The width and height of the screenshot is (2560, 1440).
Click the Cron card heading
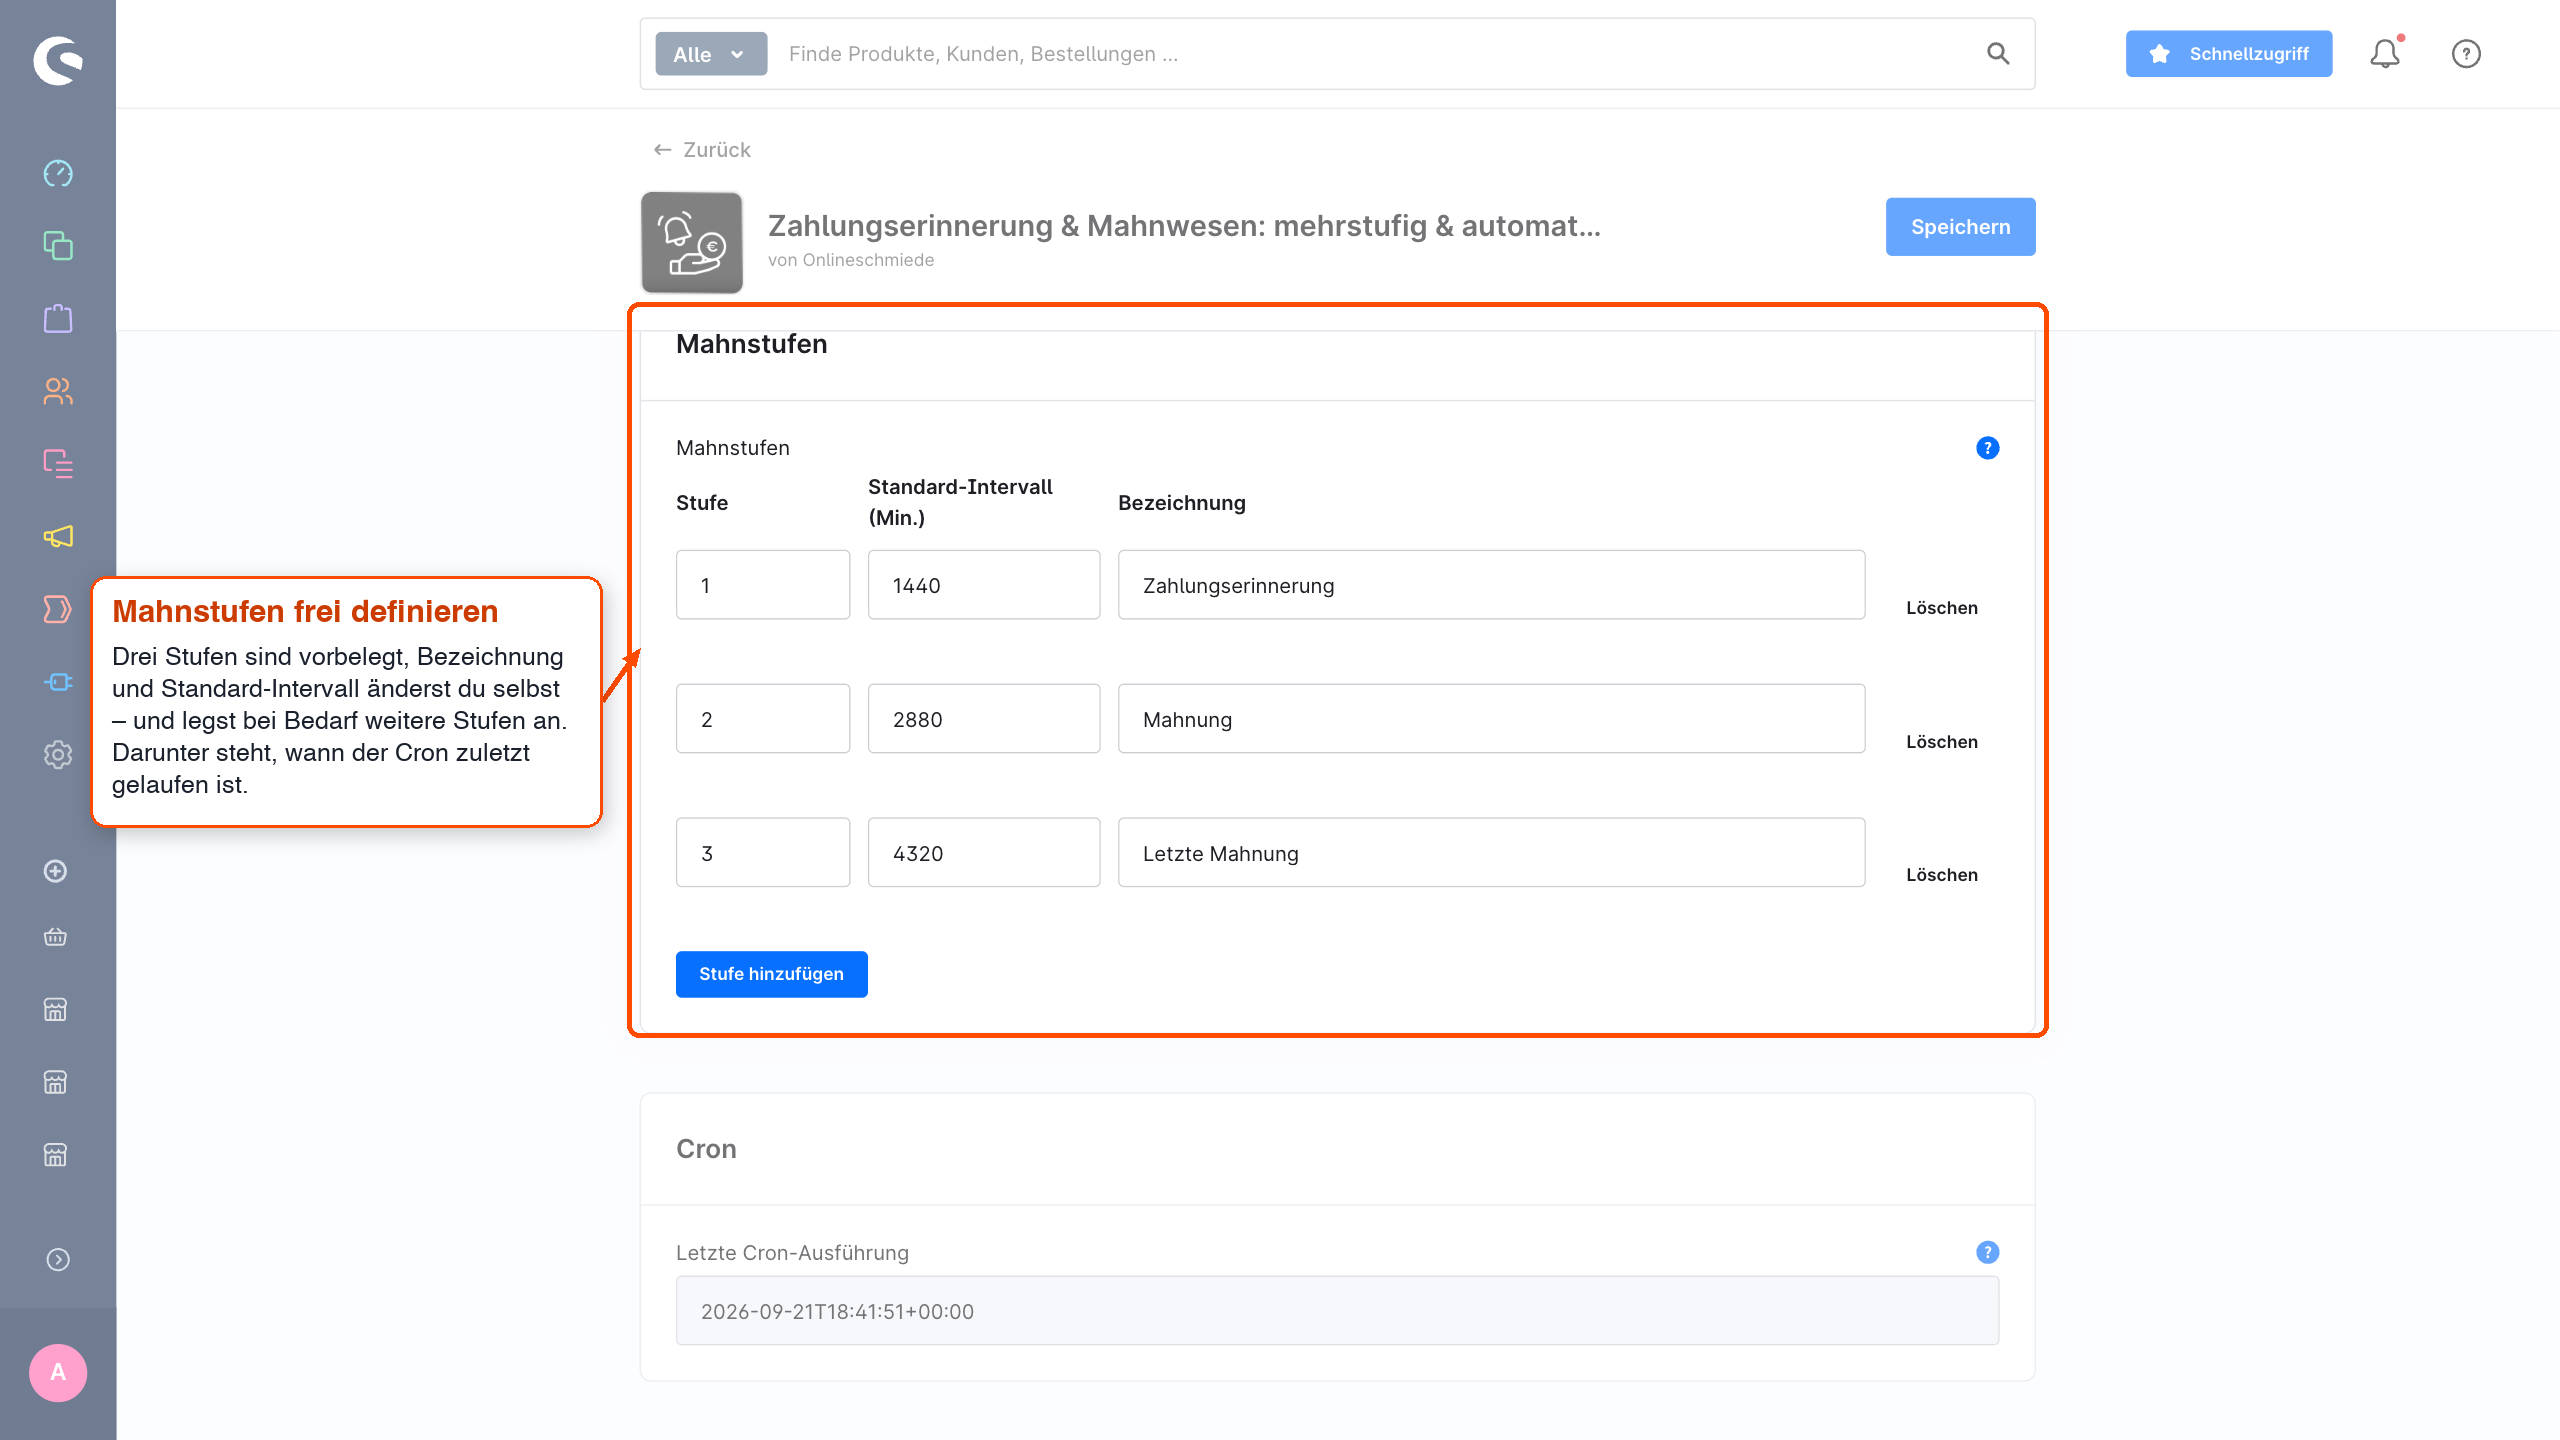click(x=706, y=1149)
